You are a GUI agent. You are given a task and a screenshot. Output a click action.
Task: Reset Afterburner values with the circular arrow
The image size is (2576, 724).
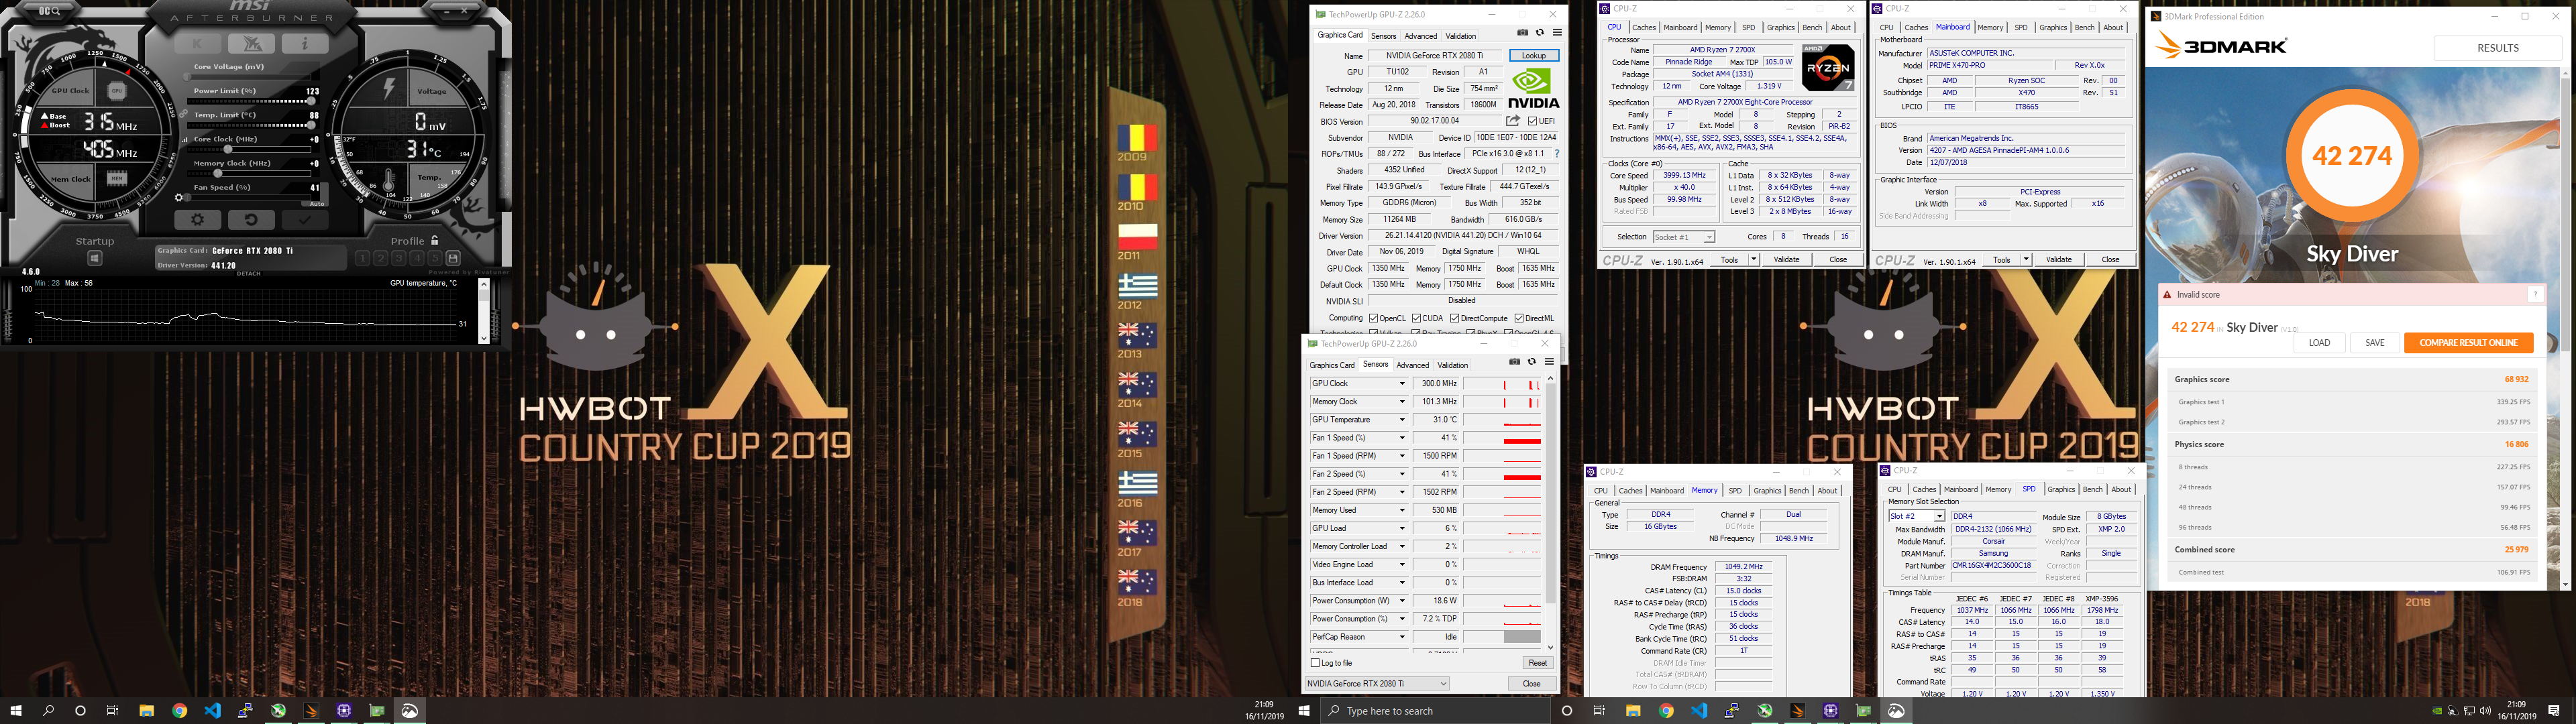(251, 220)
